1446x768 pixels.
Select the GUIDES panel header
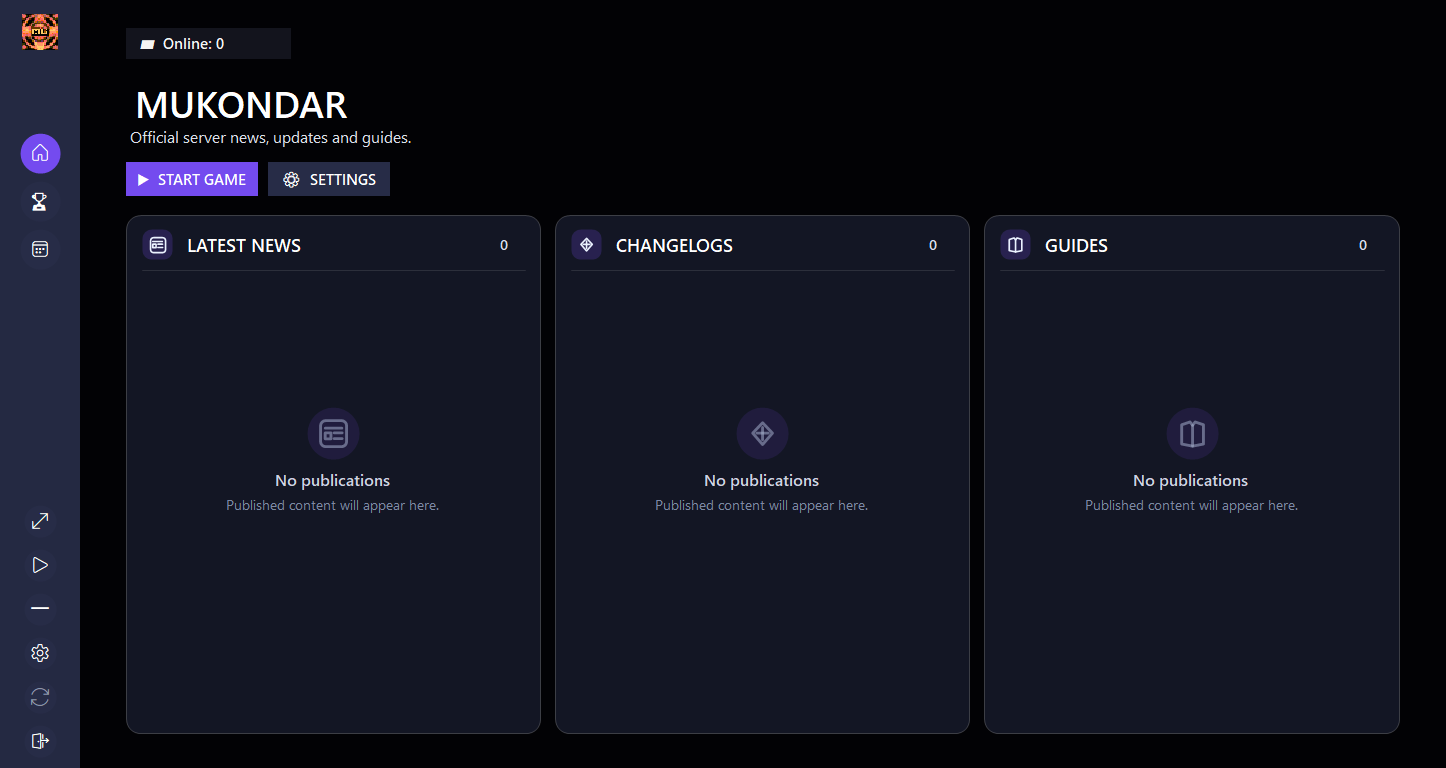[1192, 245]
